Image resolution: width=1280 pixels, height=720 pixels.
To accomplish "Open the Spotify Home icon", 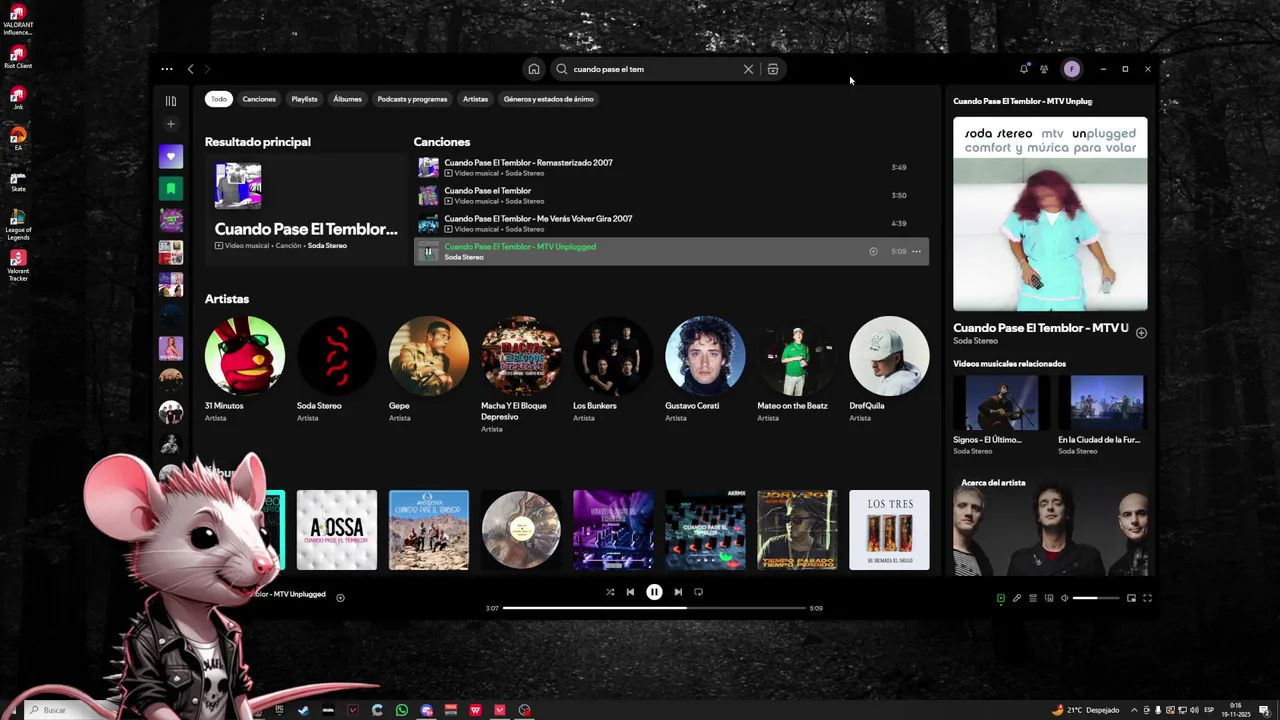I will click(534, 69).
